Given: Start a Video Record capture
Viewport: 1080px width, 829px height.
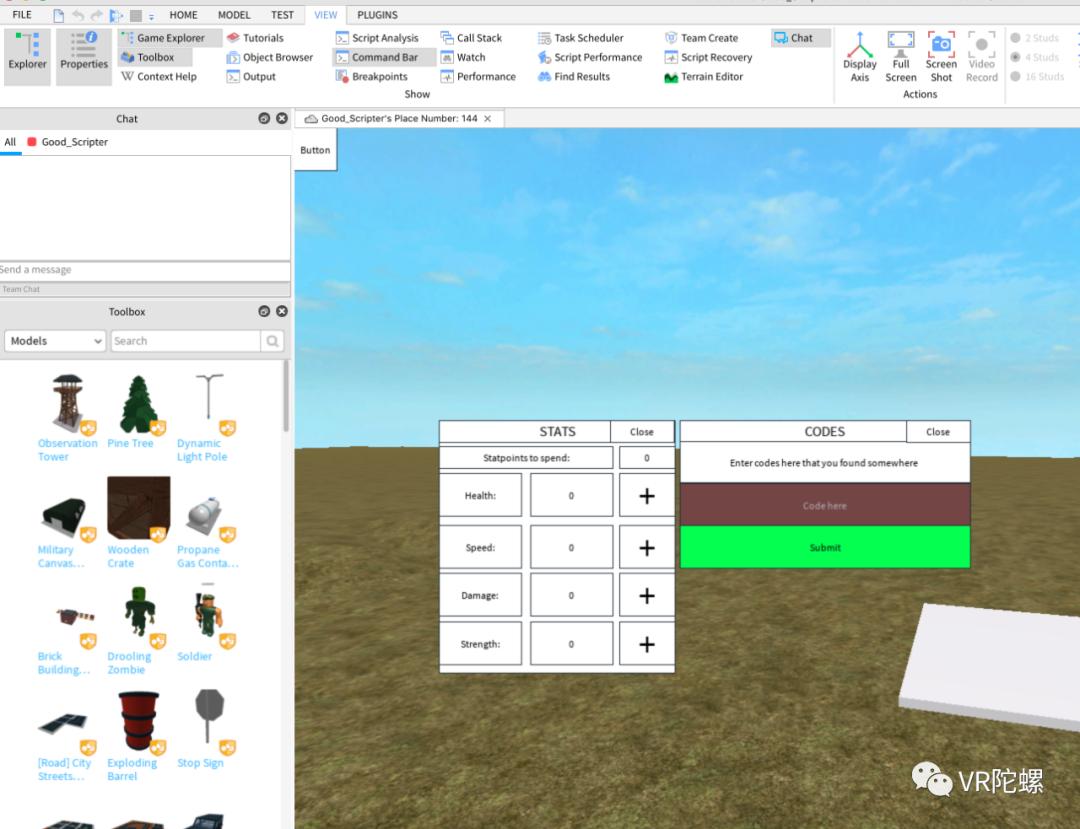Looking at the screenshot, I should coord(981,55).
